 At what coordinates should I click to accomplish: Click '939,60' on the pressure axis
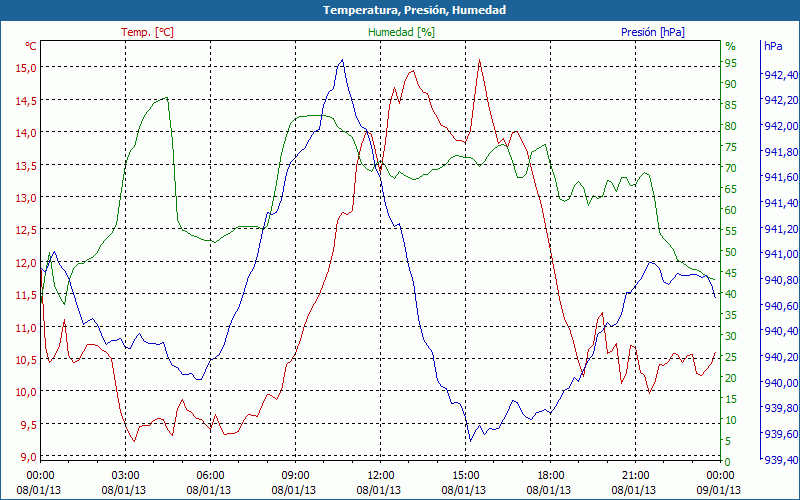(x=781, y=434)
